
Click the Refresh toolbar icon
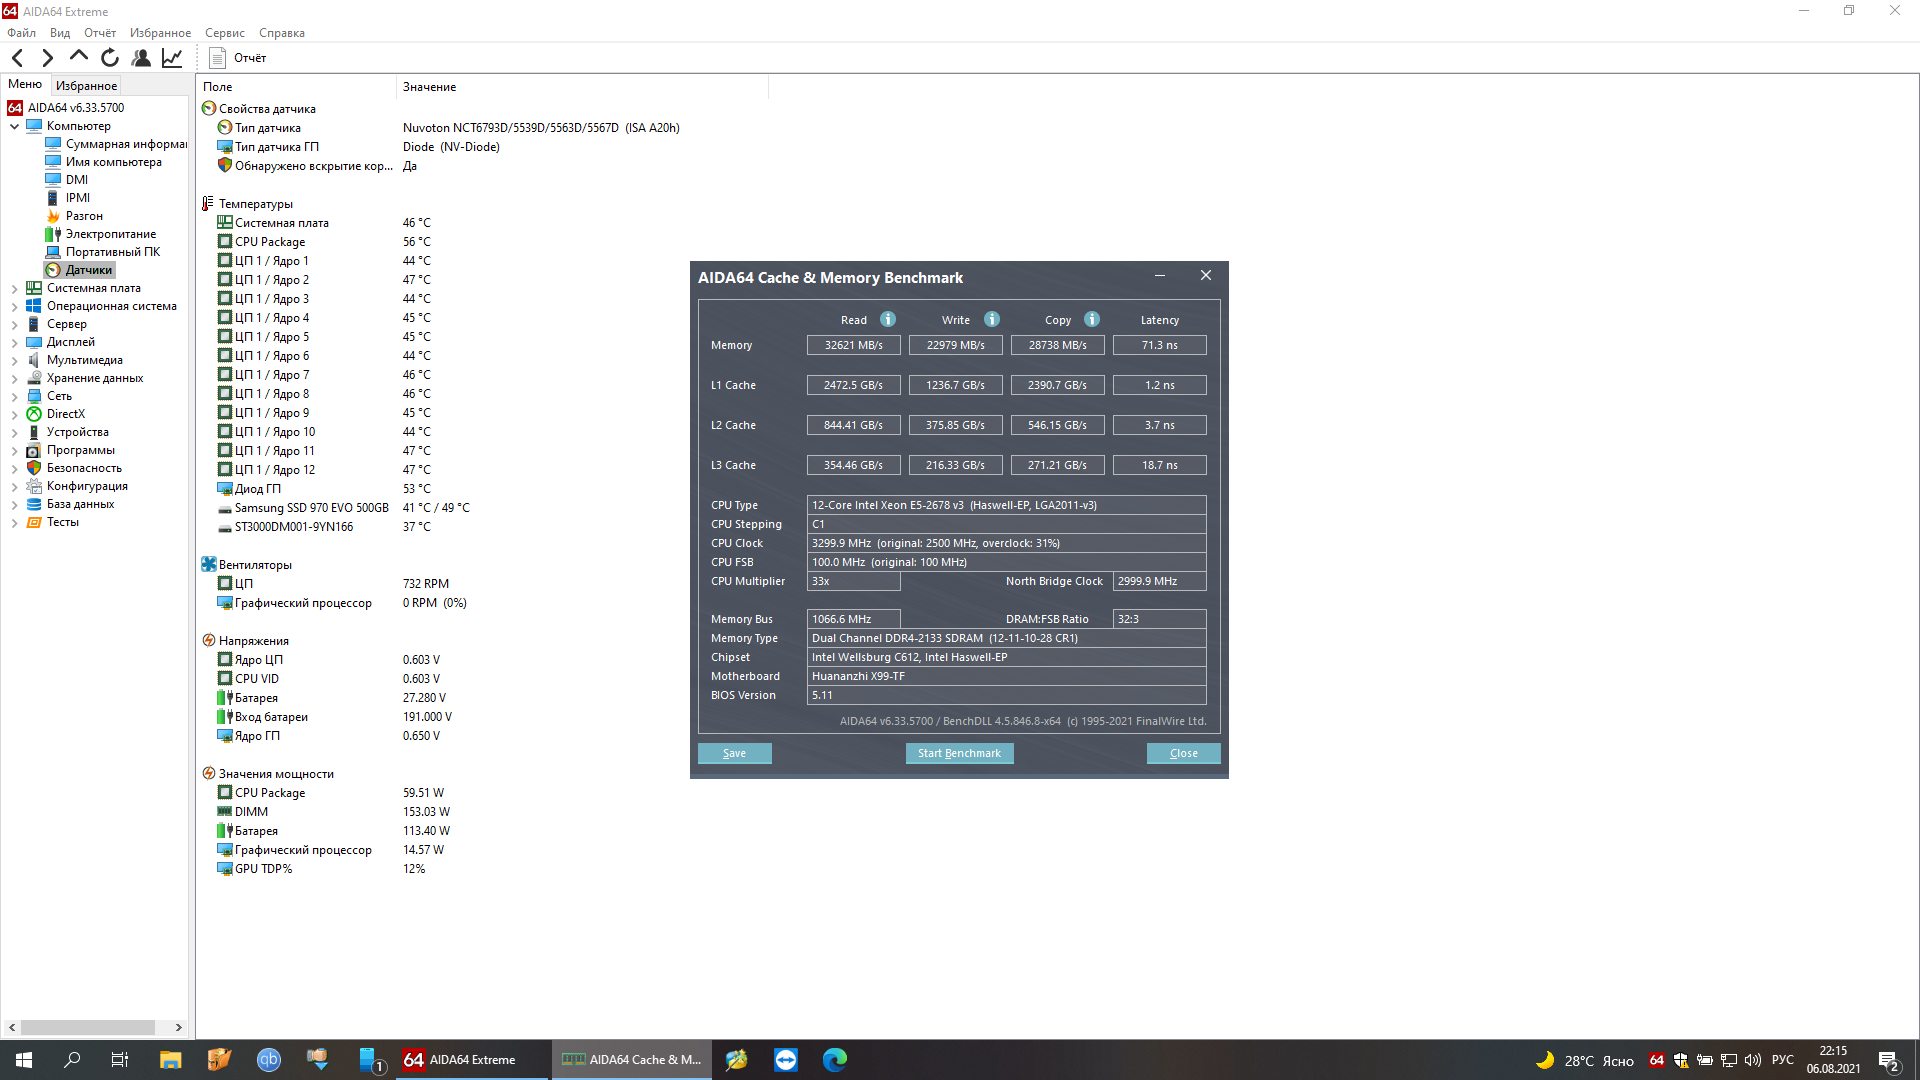pyautogui.click(x=110, y=58)
